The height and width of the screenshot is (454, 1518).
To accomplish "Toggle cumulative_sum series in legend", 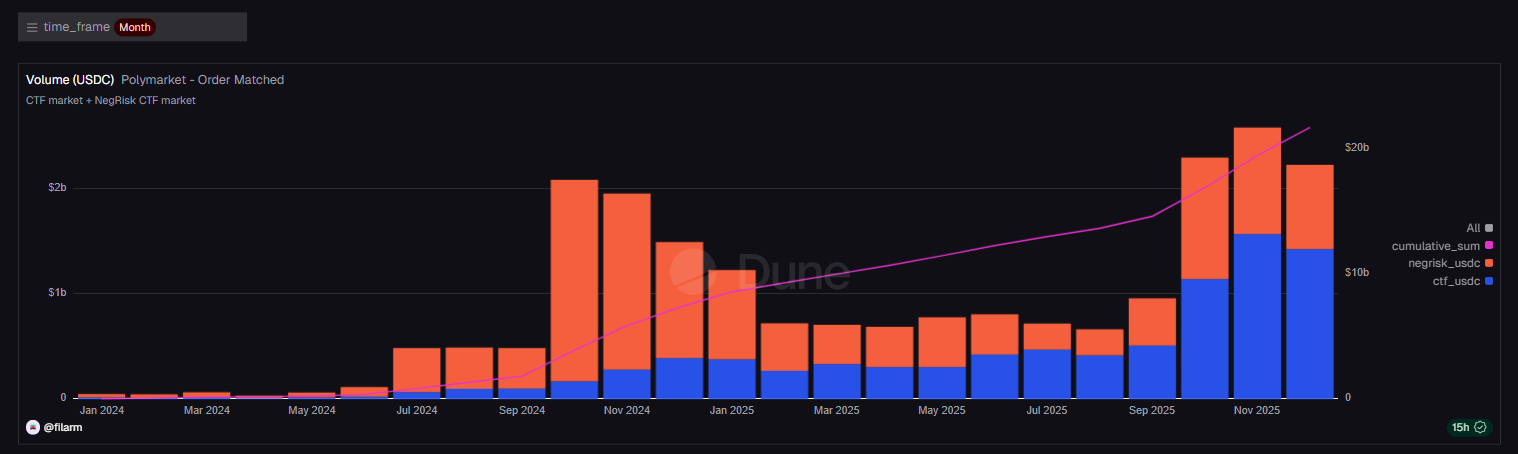I will click(1442, 246).
